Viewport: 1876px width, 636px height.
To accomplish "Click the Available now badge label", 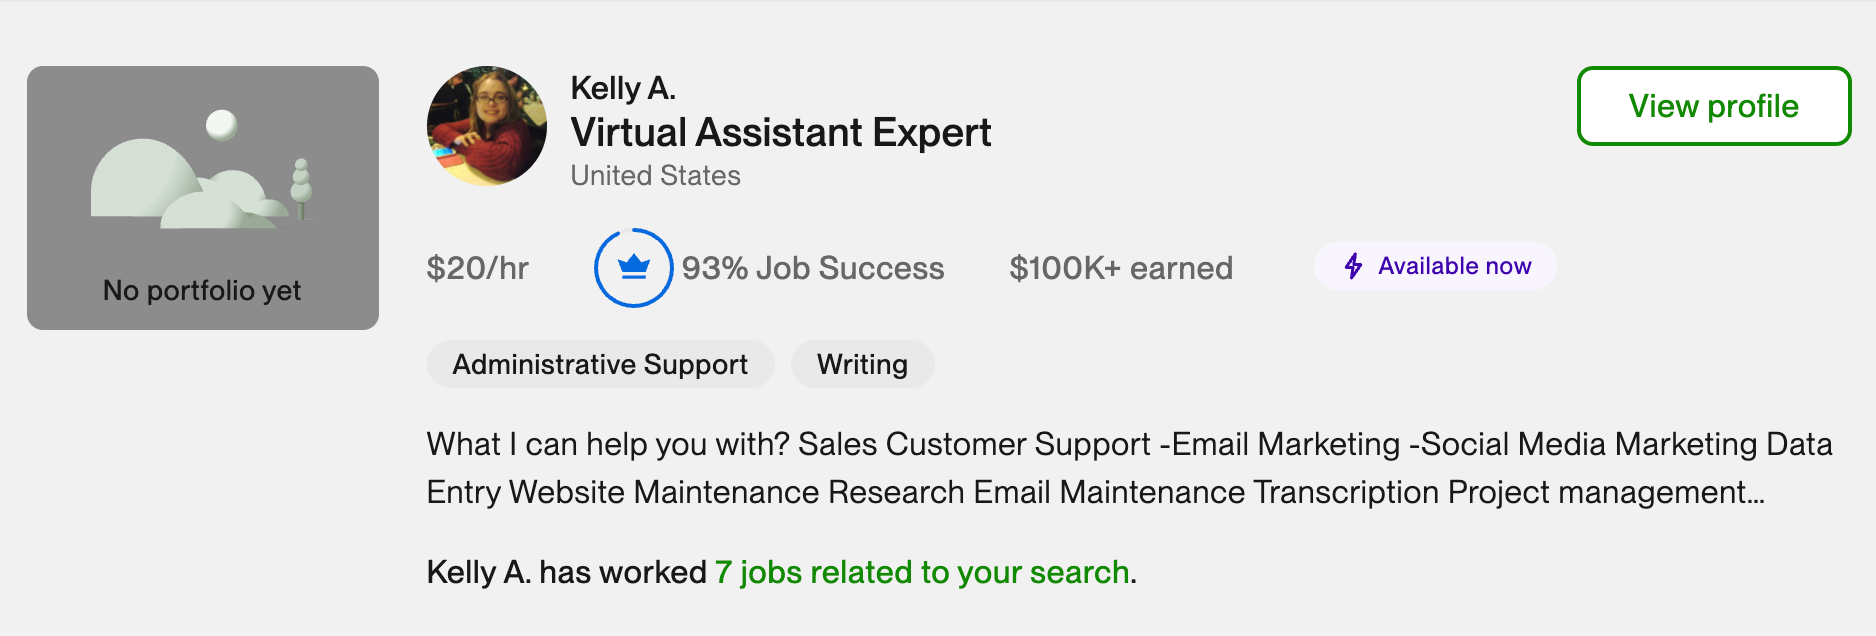I will pos(1454,266).
